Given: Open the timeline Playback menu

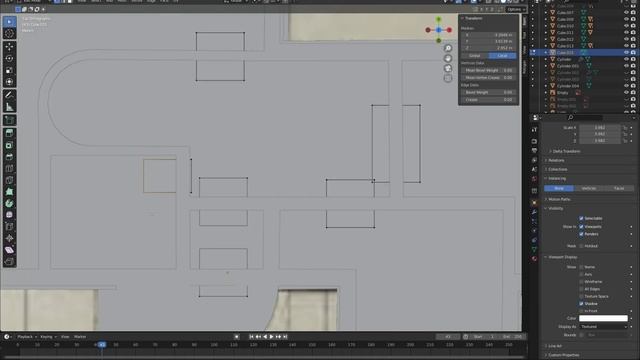Looking at the screenshot, I should click(27, 337).
